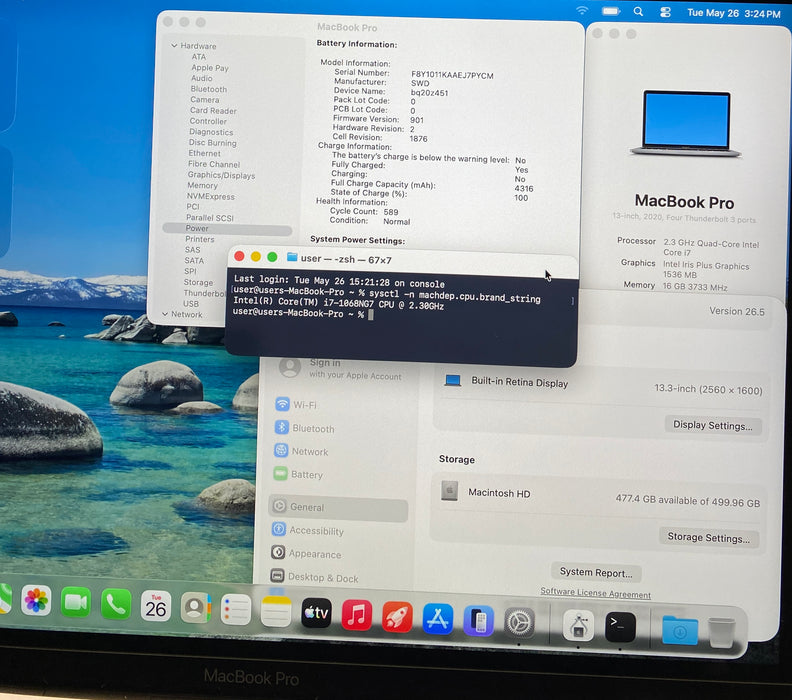Select Ethernet in System Information sidebar
This screenshot has width=792, height=700.
[x=204, y=153]
